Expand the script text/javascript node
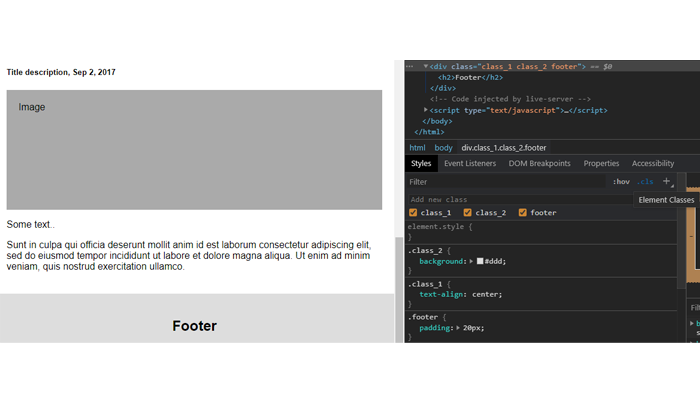The width and height of the screenshot is (700, 400). pyautogui.click(x=425, y=110)
